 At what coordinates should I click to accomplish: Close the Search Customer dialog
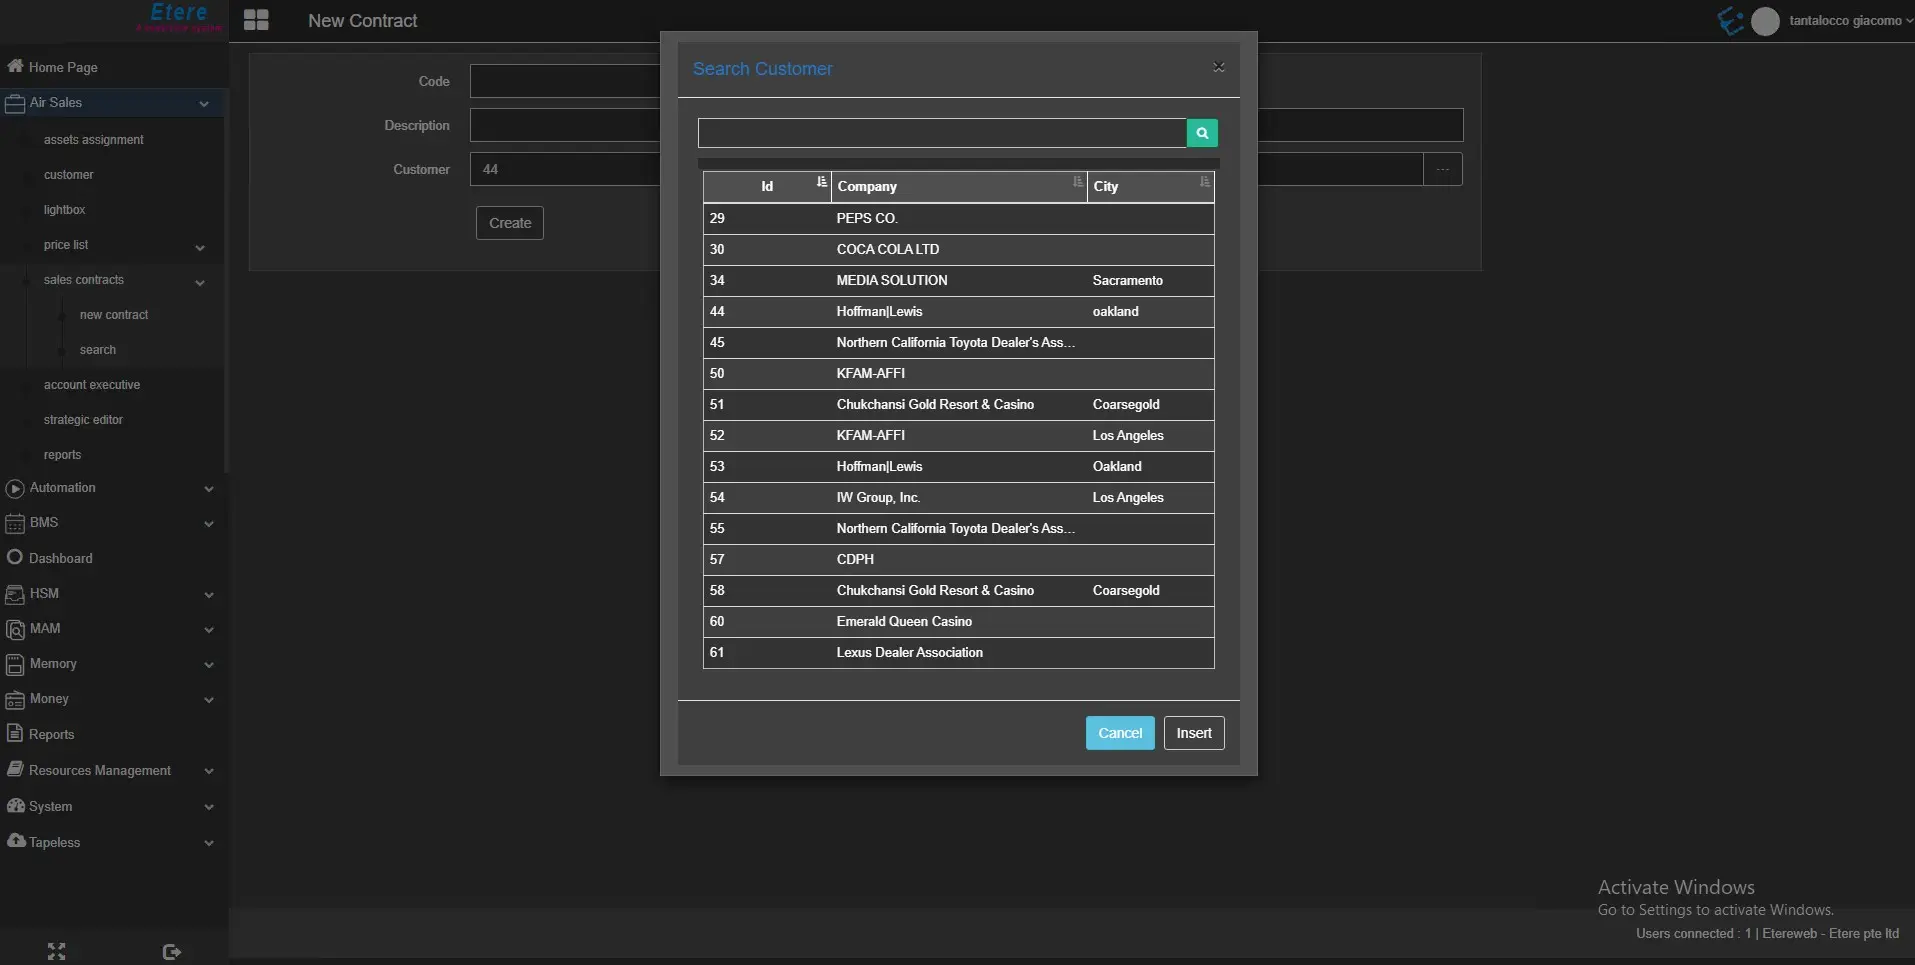point(1218,67)
